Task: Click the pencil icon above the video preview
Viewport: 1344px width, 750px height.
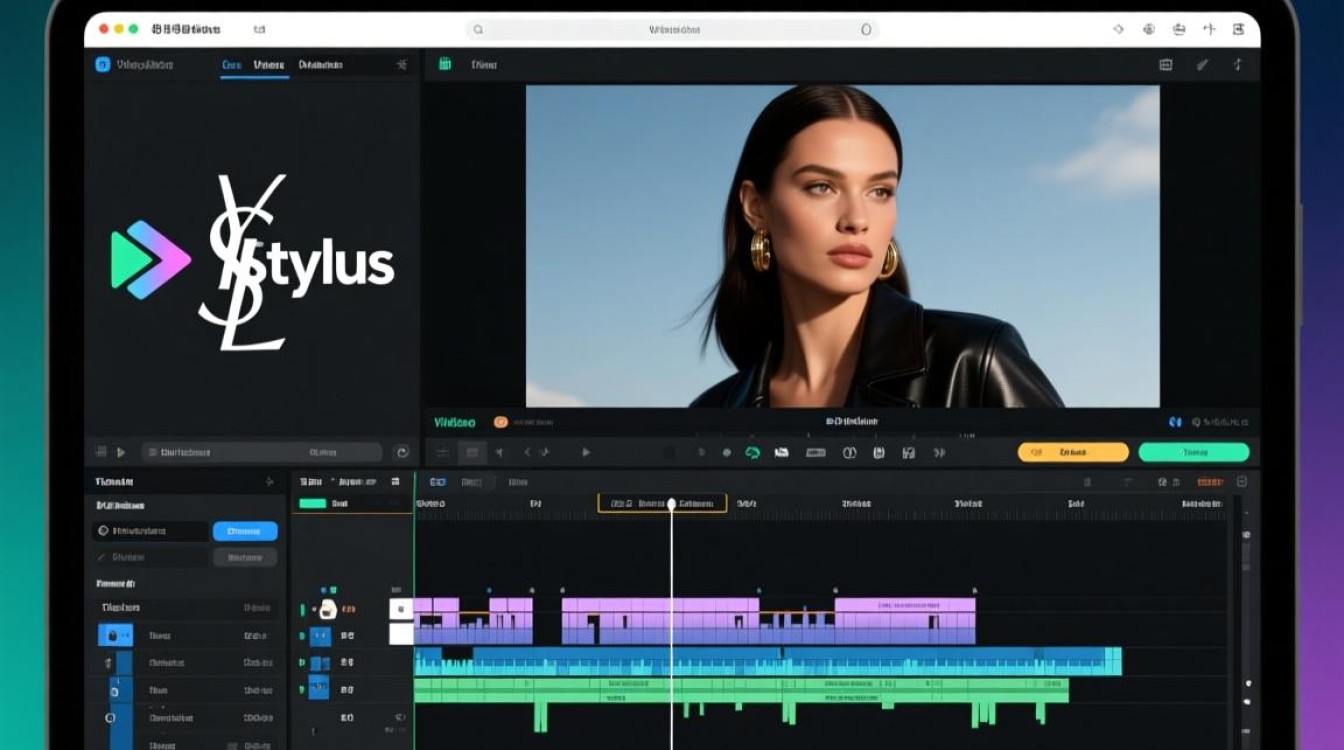Action: pos(1202,65)
